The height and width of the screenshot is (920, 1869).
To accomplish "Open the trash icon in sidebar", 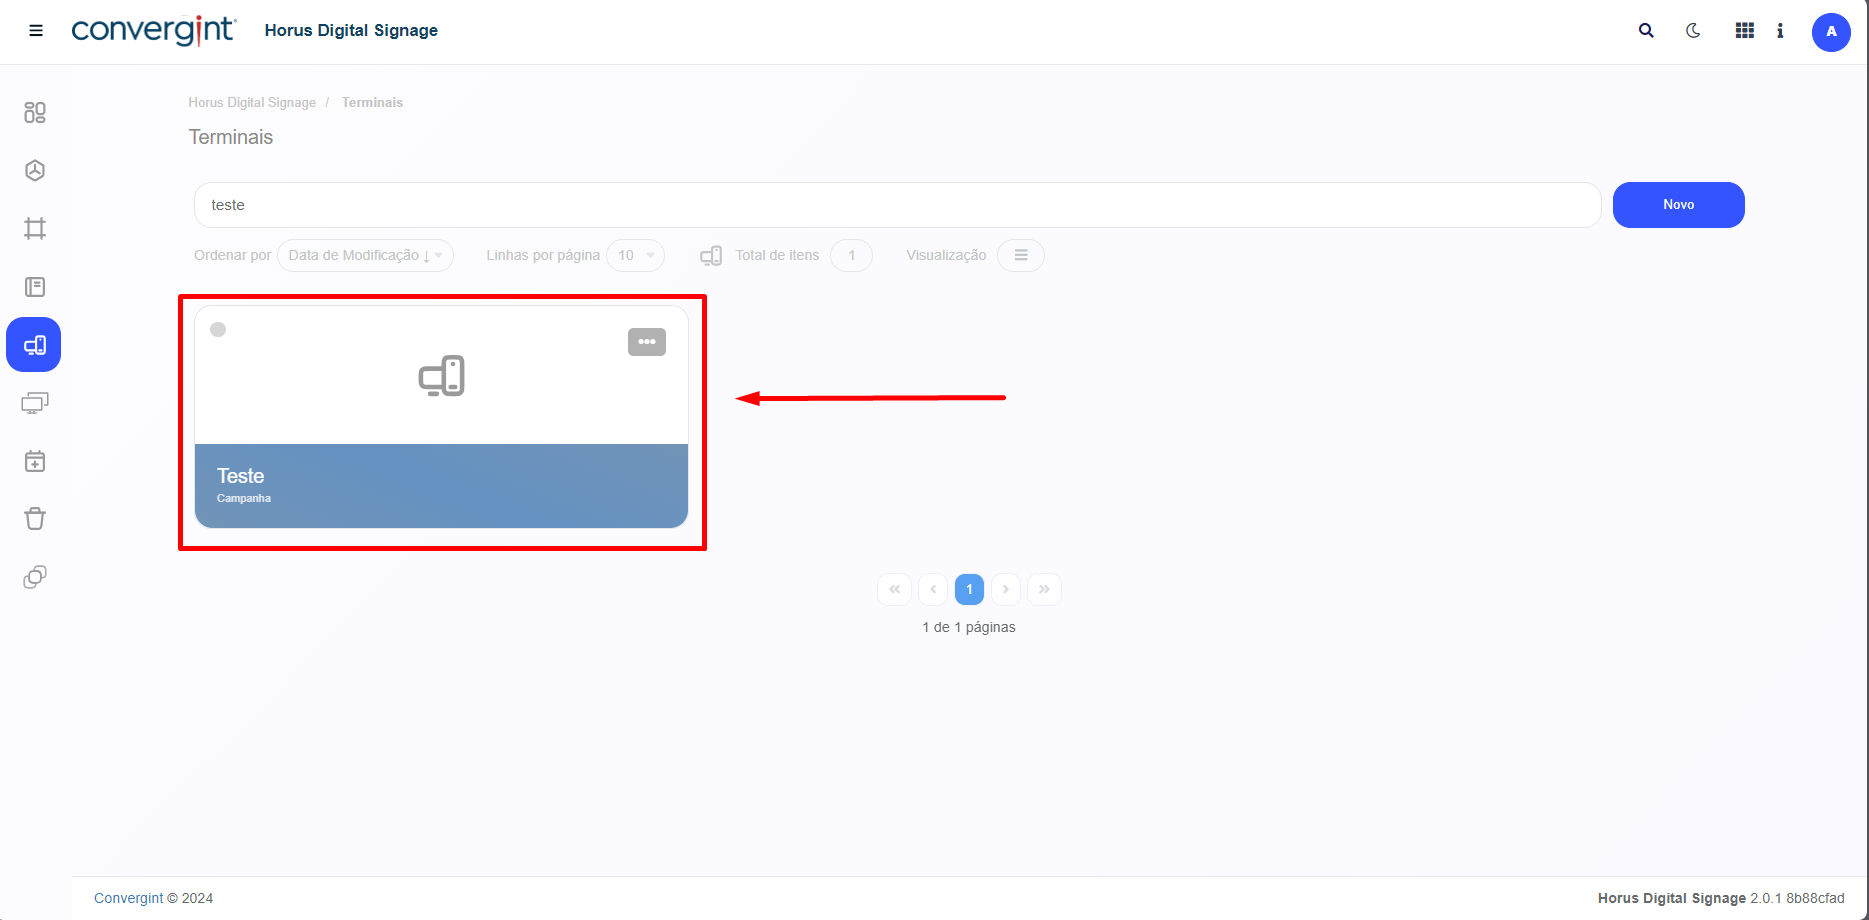I will click(x=35, y=519).
